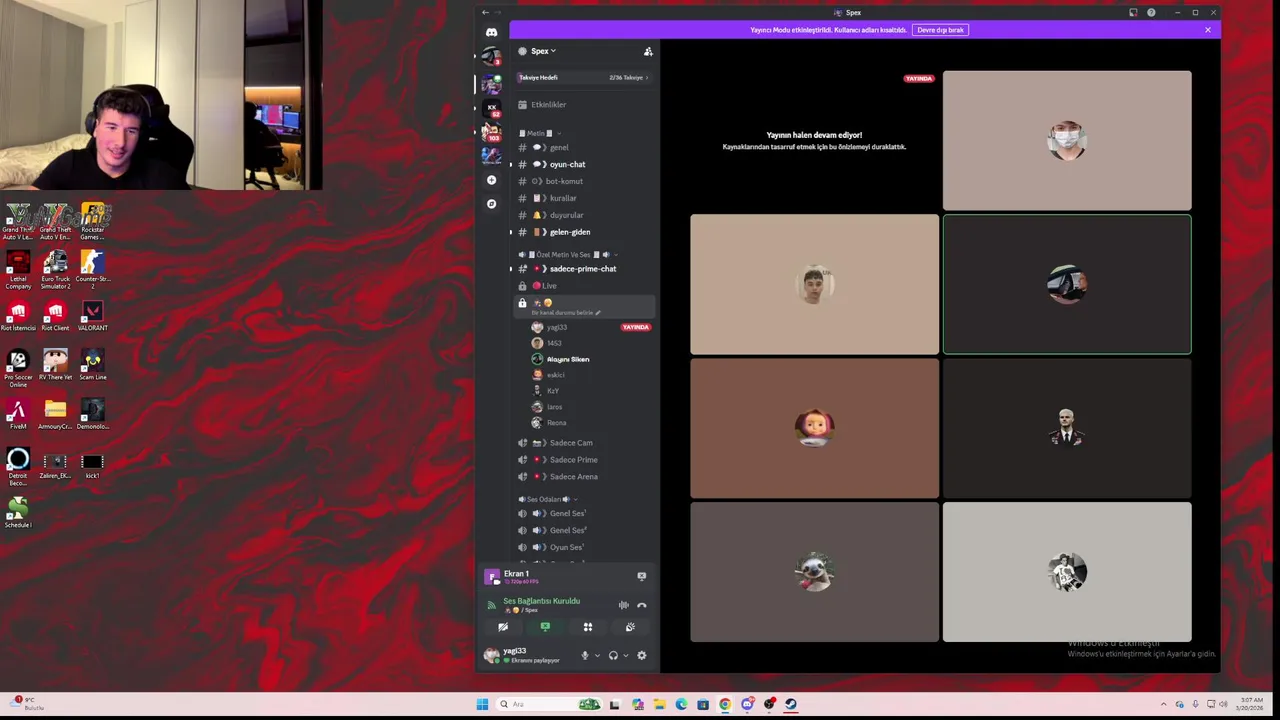Click the mask-avatar participant video tile

[1067, 140]
